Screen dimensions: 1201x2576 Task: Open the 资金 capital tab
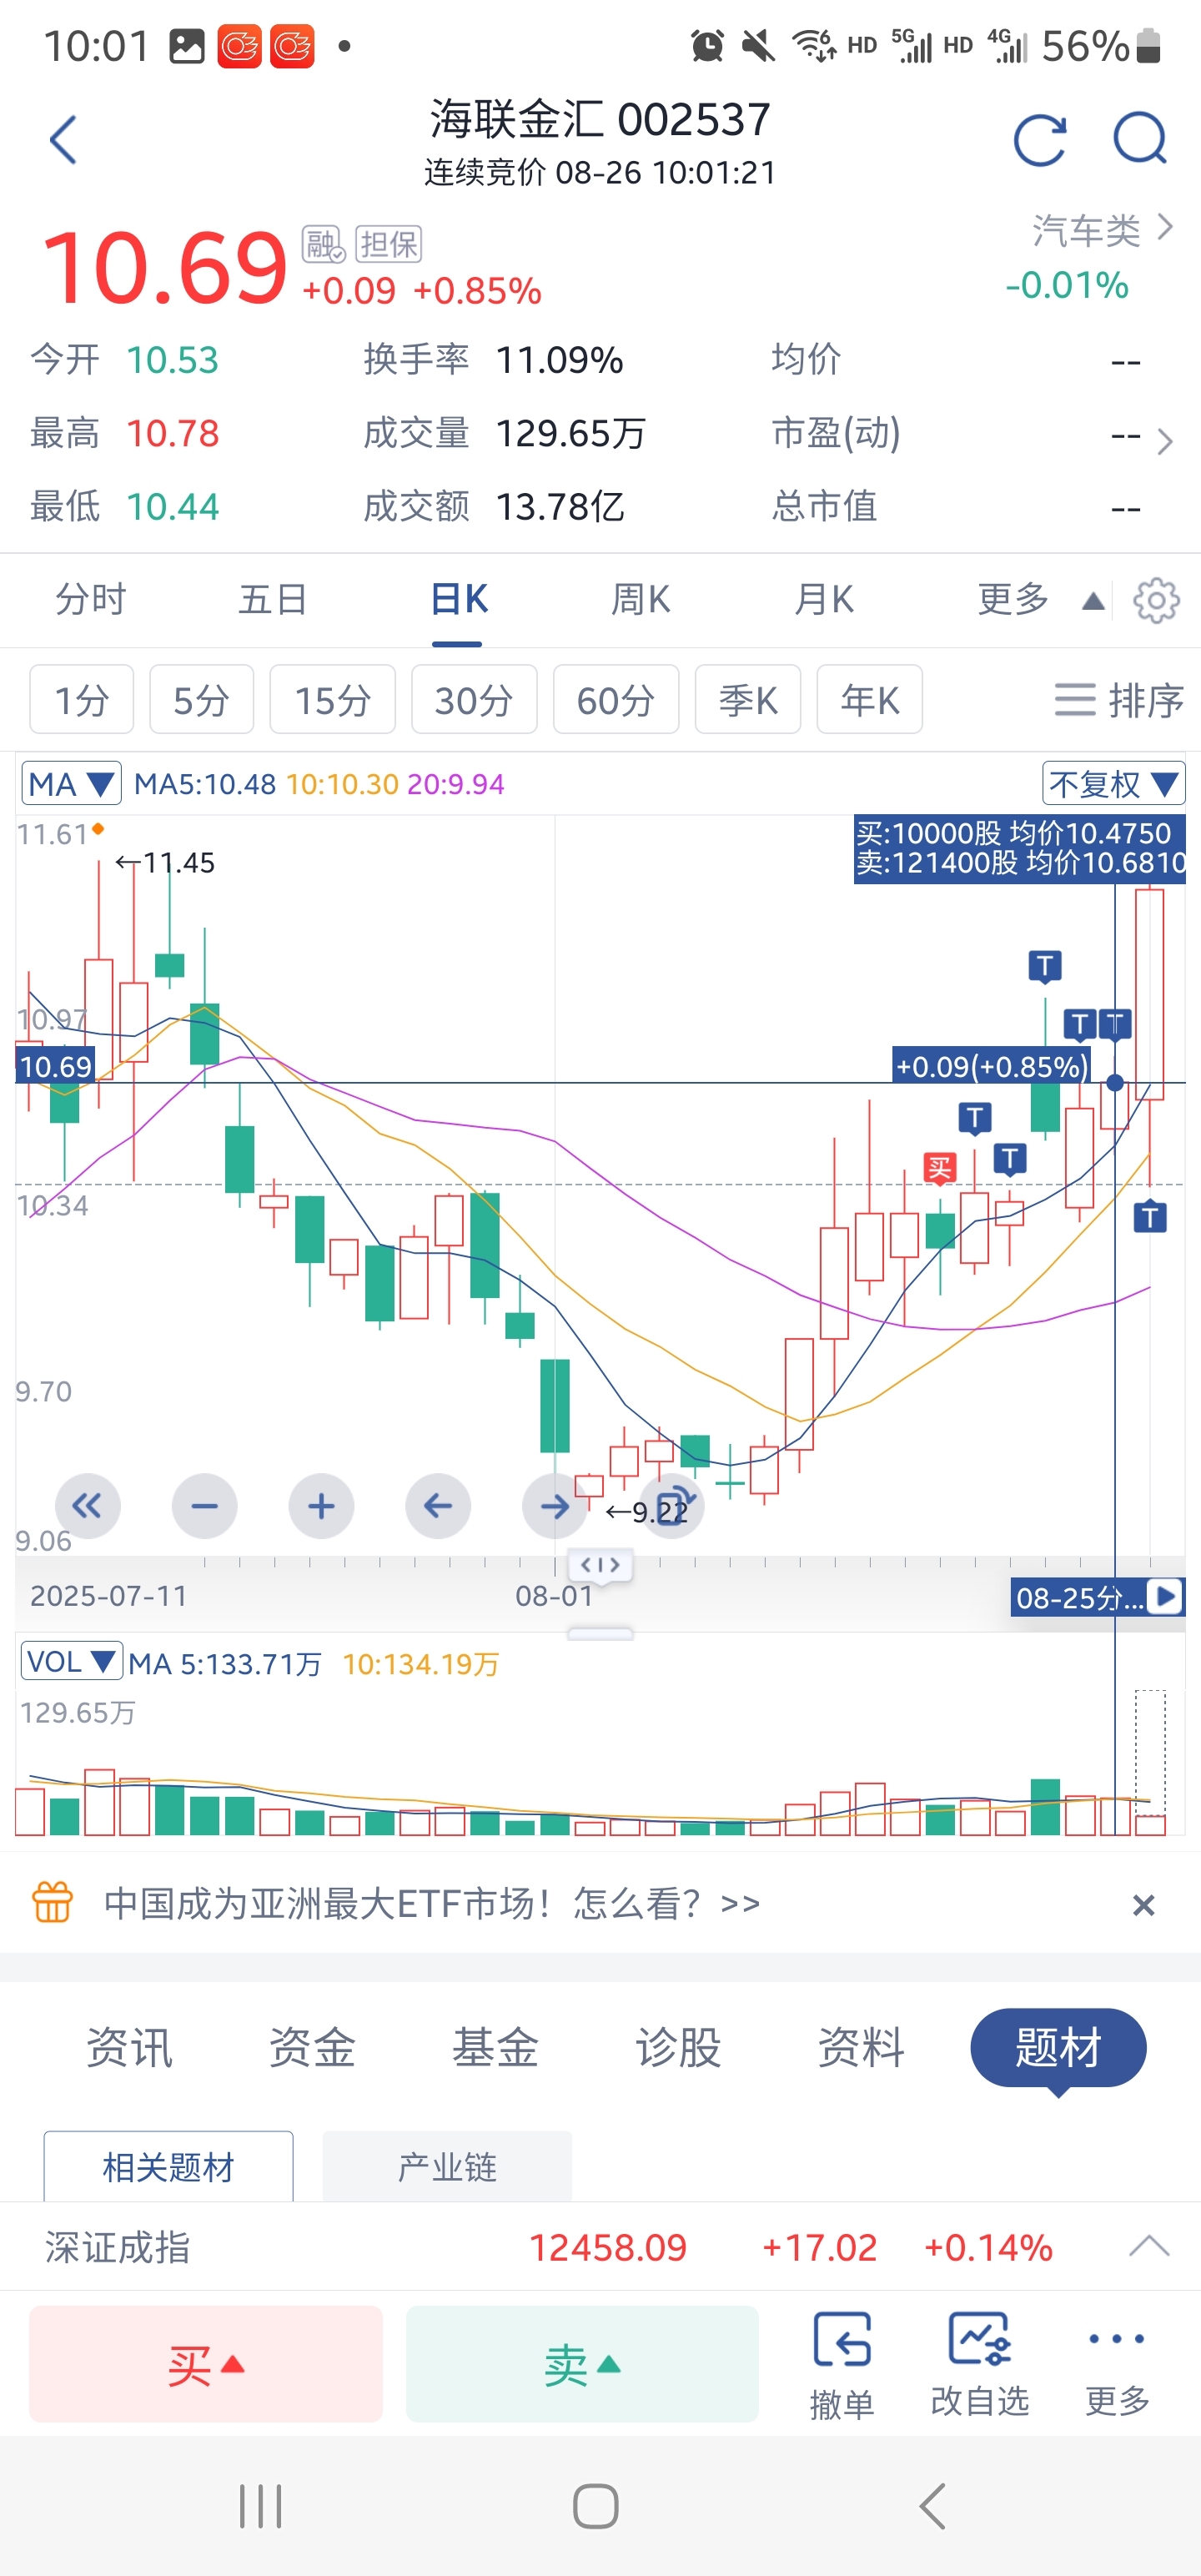(x=313, y=2047)
